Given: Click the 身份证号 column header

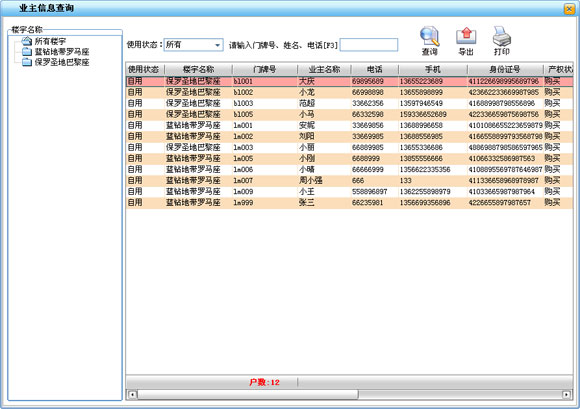Looking at the screenshot, I should 505,69.
